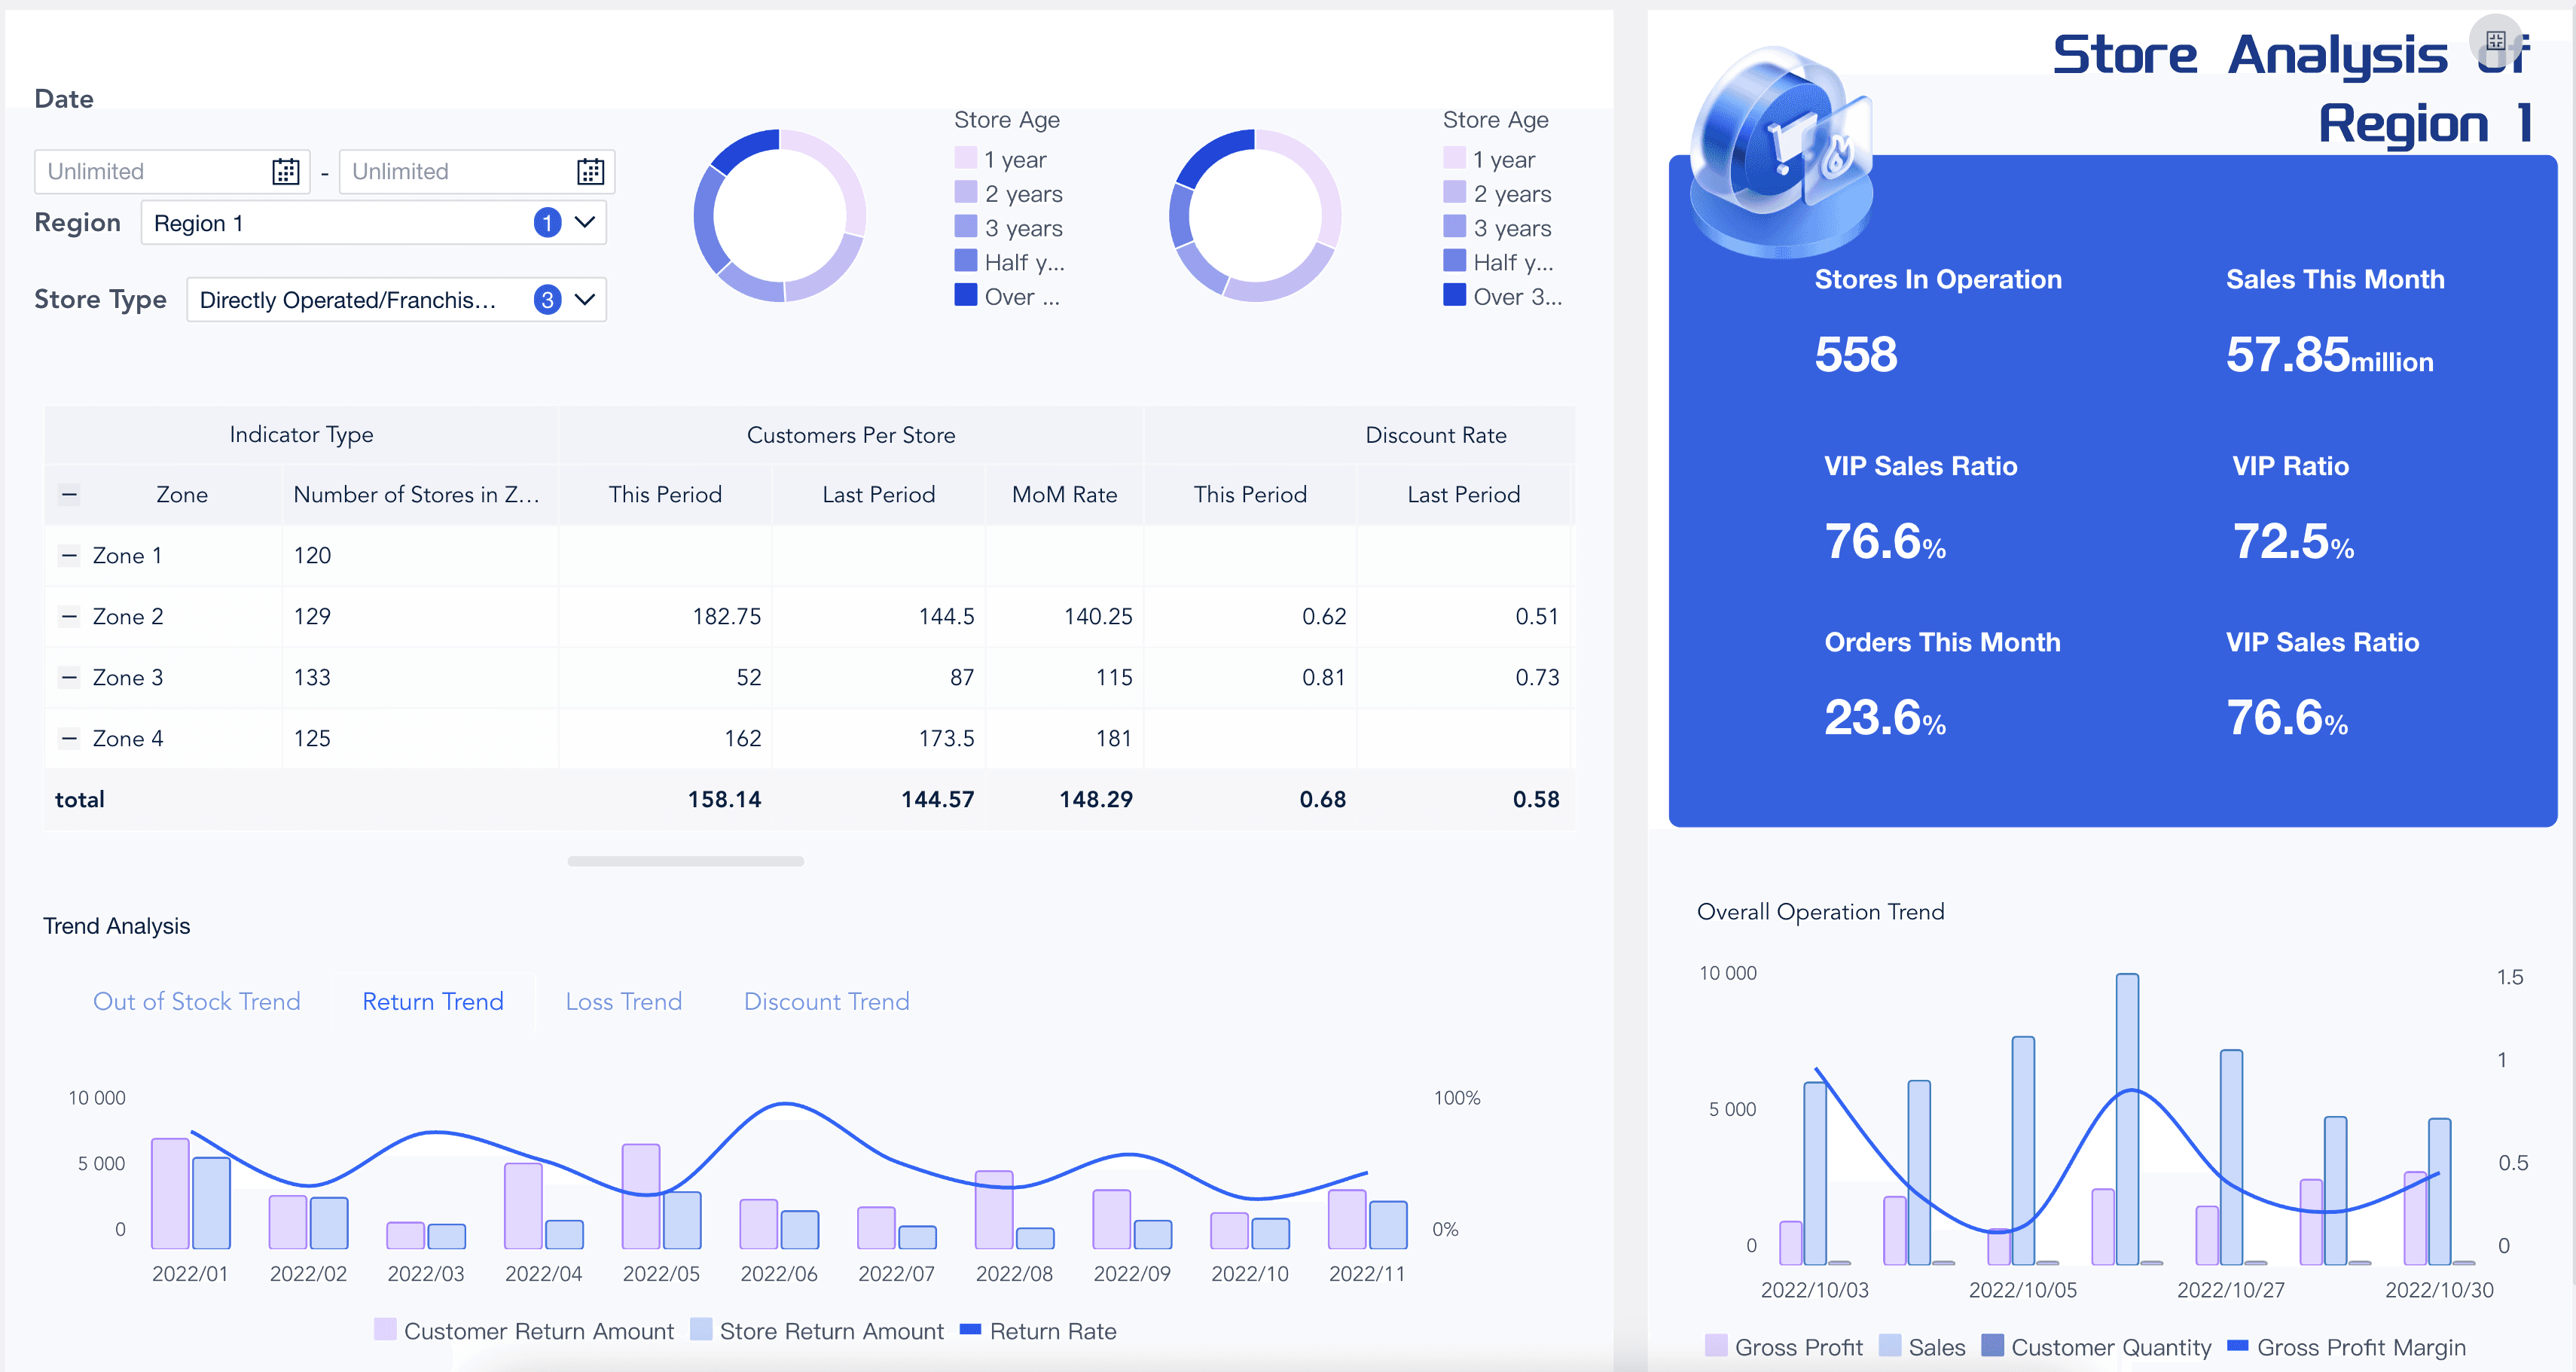
Task: Click the MoM Rate column header
Action: click(x=1064, y=494)
